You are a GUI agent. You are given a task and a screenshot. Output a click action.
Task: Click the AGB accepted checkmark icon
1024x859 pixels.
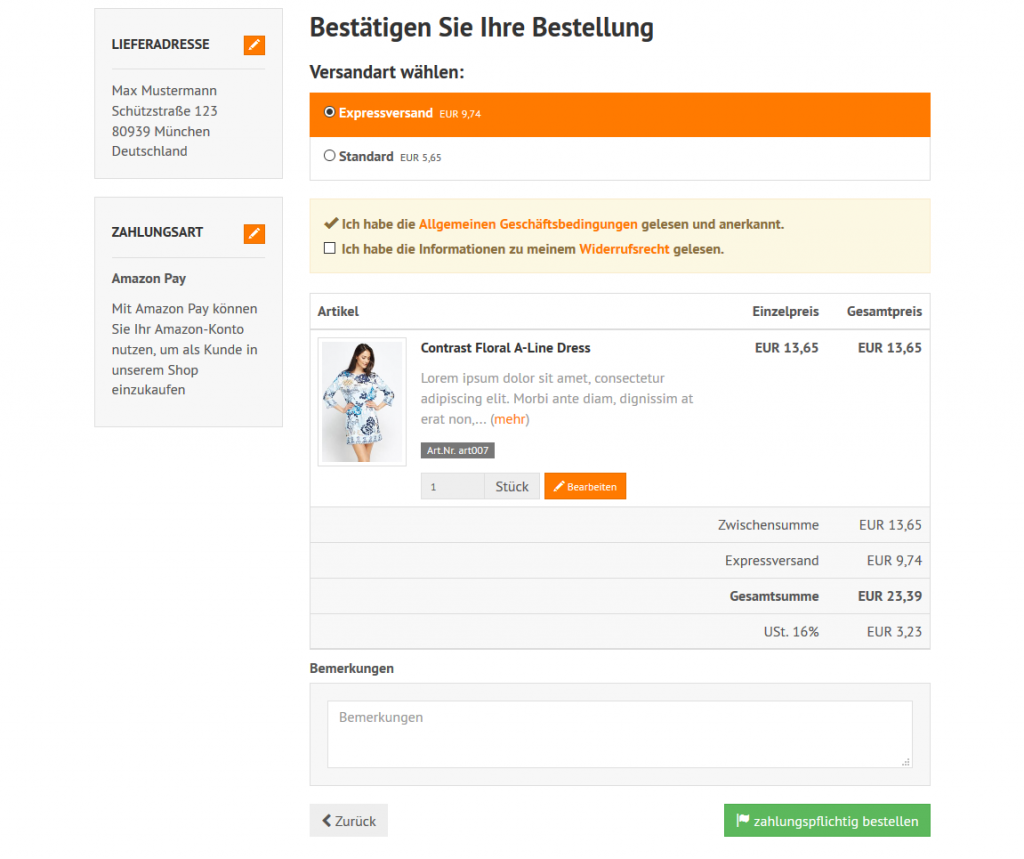coord(330,224)
